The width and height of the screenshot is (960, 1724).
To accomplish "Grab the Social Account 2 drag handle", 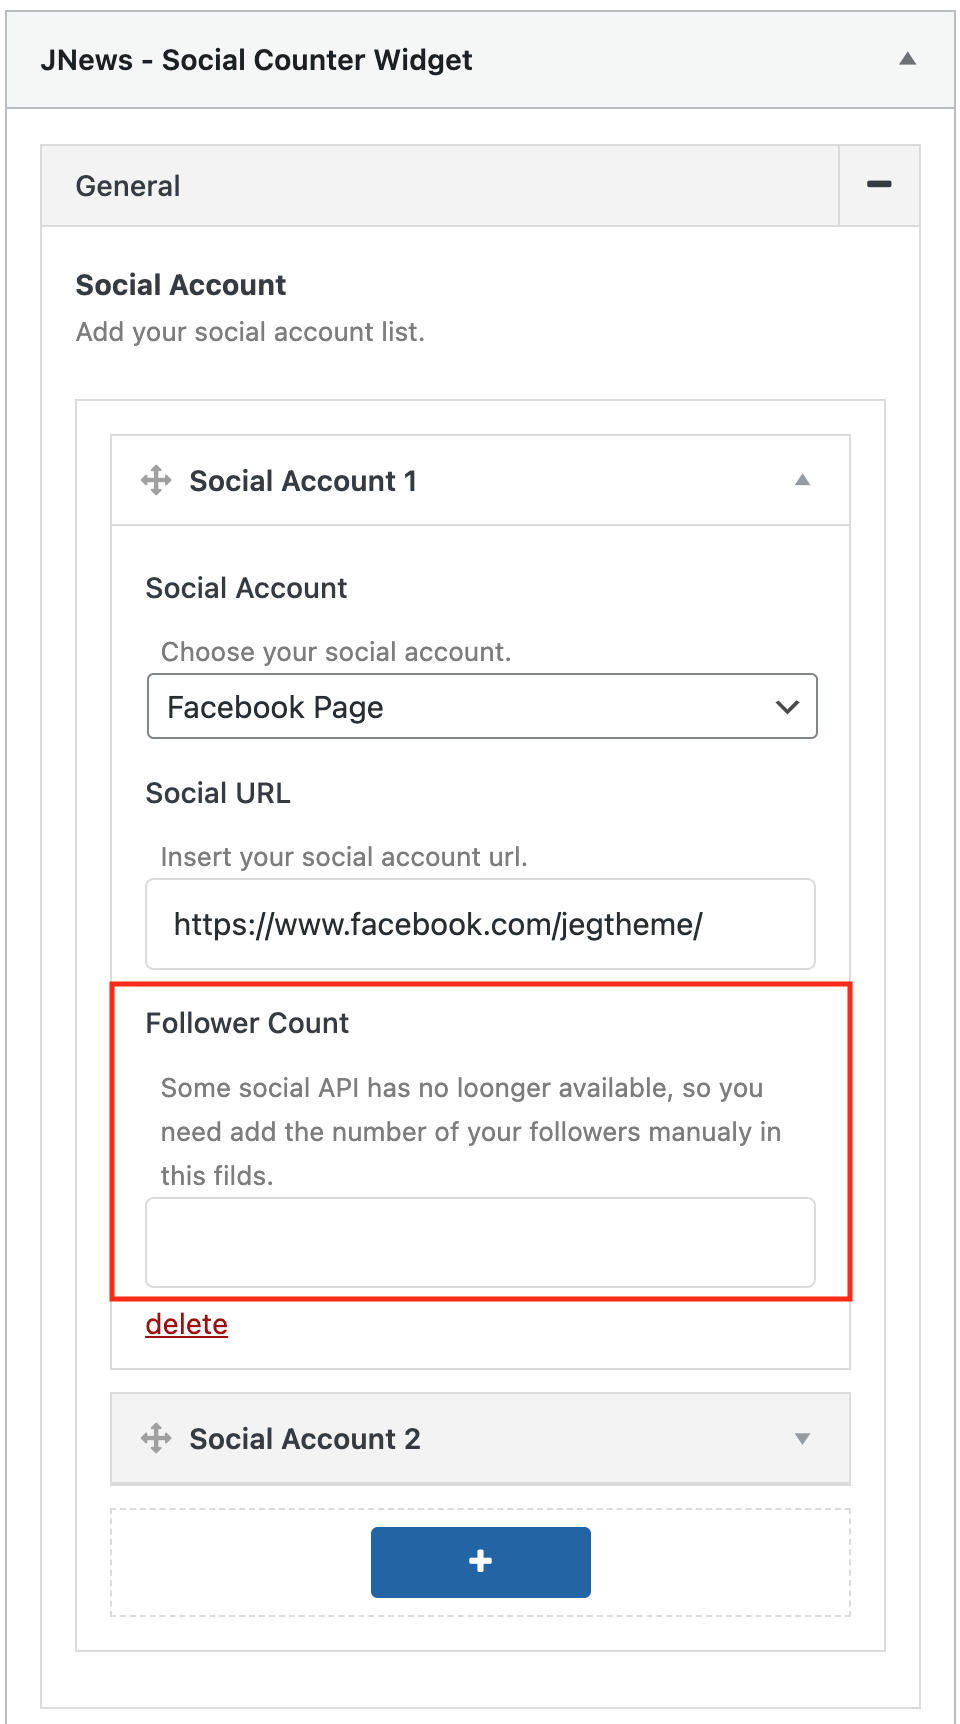I will click(x=156, y=1438).
